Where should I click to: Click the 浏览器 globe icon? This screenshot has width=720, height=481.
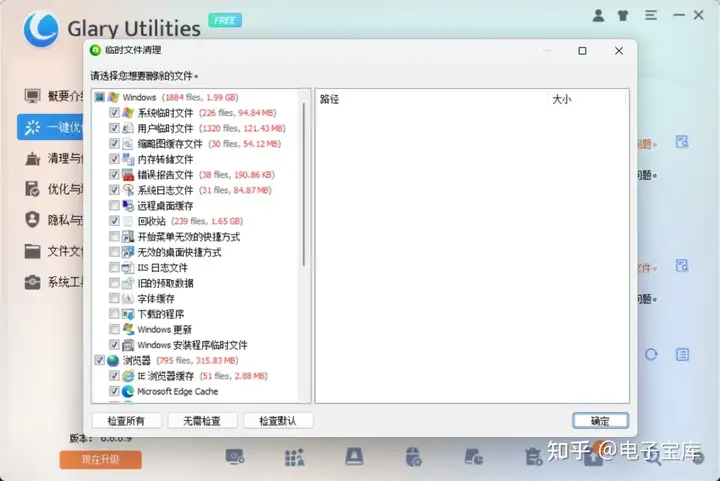click(x=113, y=360)
